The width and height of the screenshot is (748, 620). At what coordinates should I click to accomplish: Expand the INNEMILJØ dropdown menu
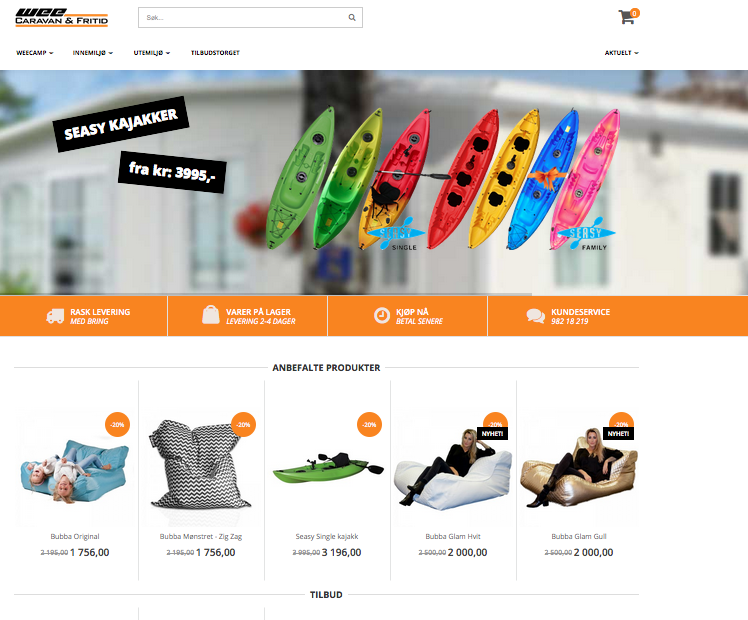point(93,53)
